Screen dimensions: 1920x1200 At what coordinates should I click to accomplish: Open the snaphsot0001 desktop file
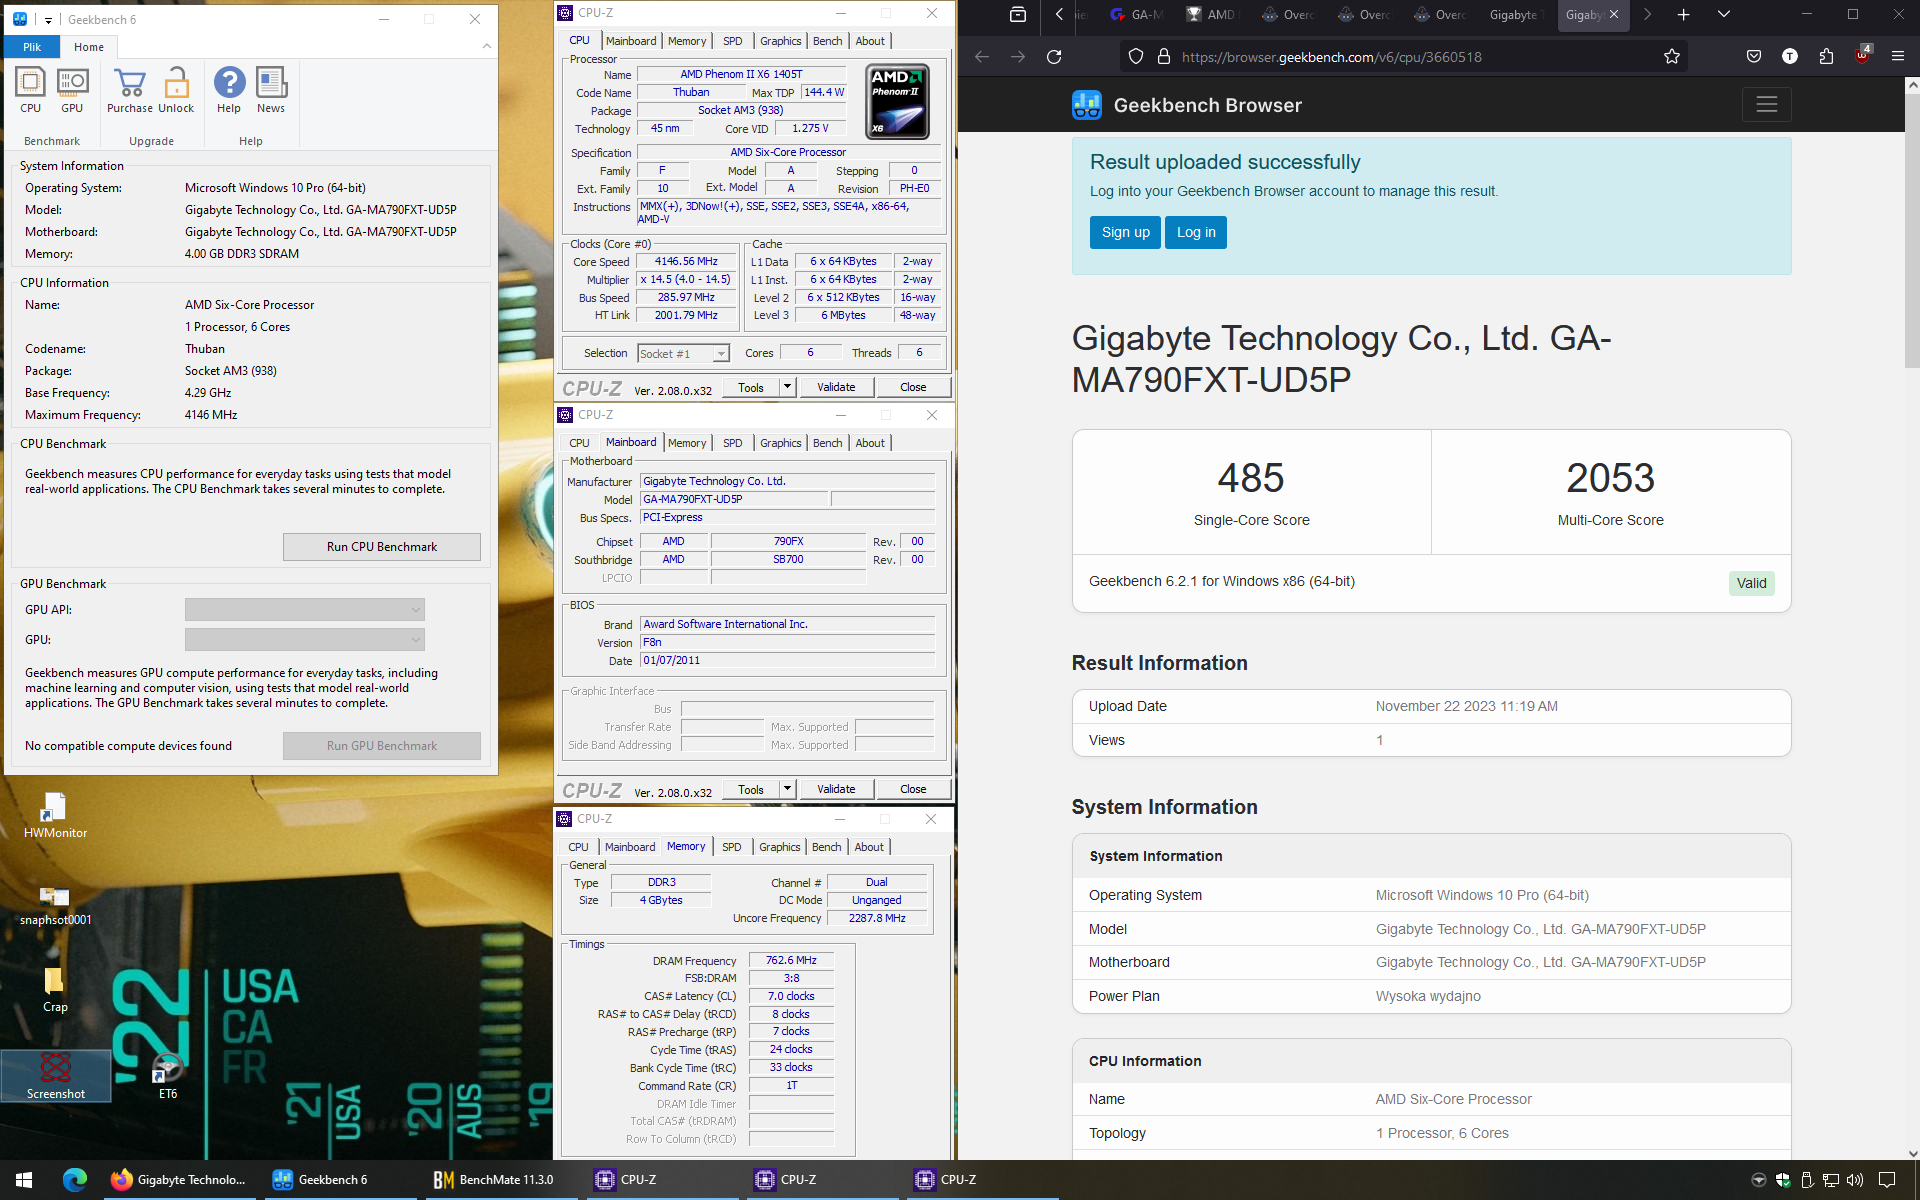tap(55, 905)
